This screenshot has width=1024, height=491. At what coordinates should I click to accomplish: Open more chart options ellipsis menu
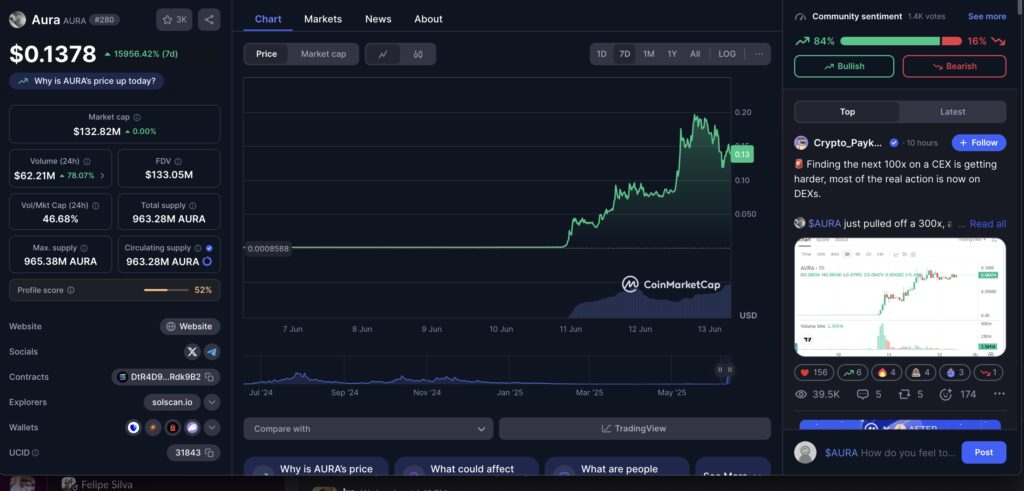759,54
